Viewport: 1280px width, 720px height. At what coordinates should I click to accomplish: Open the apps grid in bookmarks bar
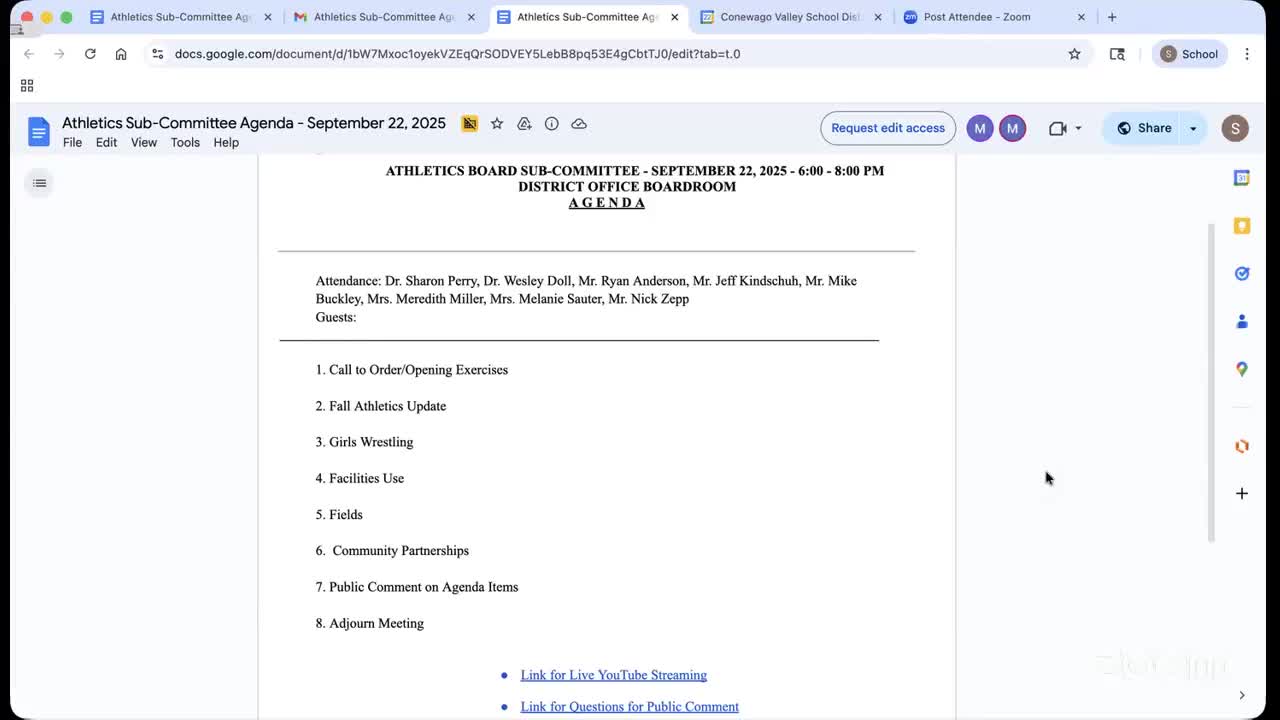27,86
